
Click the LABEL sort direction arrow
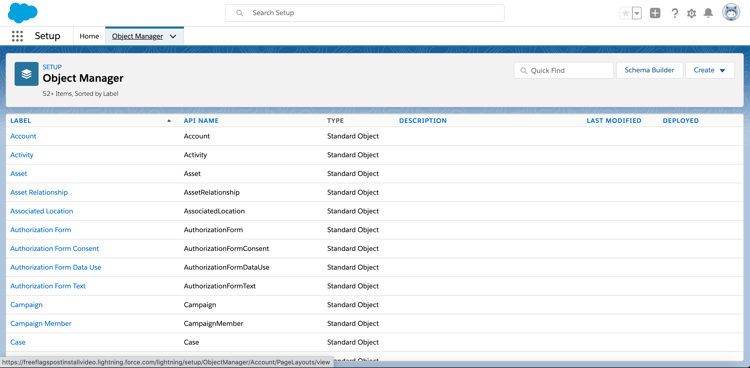pyautogui.click(x=169, y=121)
